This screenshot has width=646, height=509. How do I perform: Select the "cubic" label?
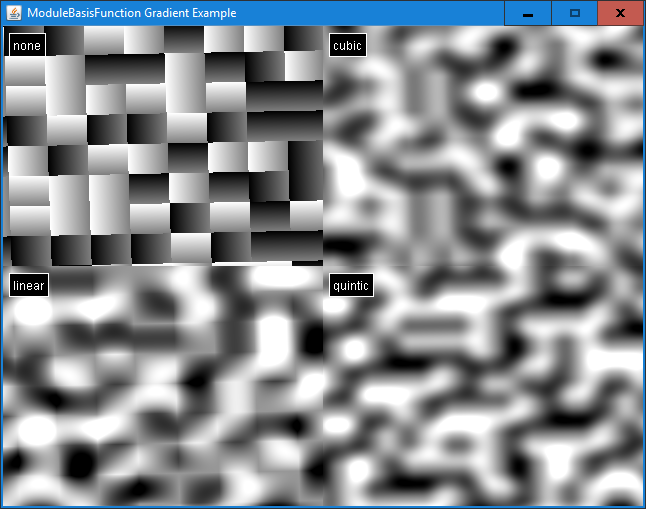click(347, 45)
